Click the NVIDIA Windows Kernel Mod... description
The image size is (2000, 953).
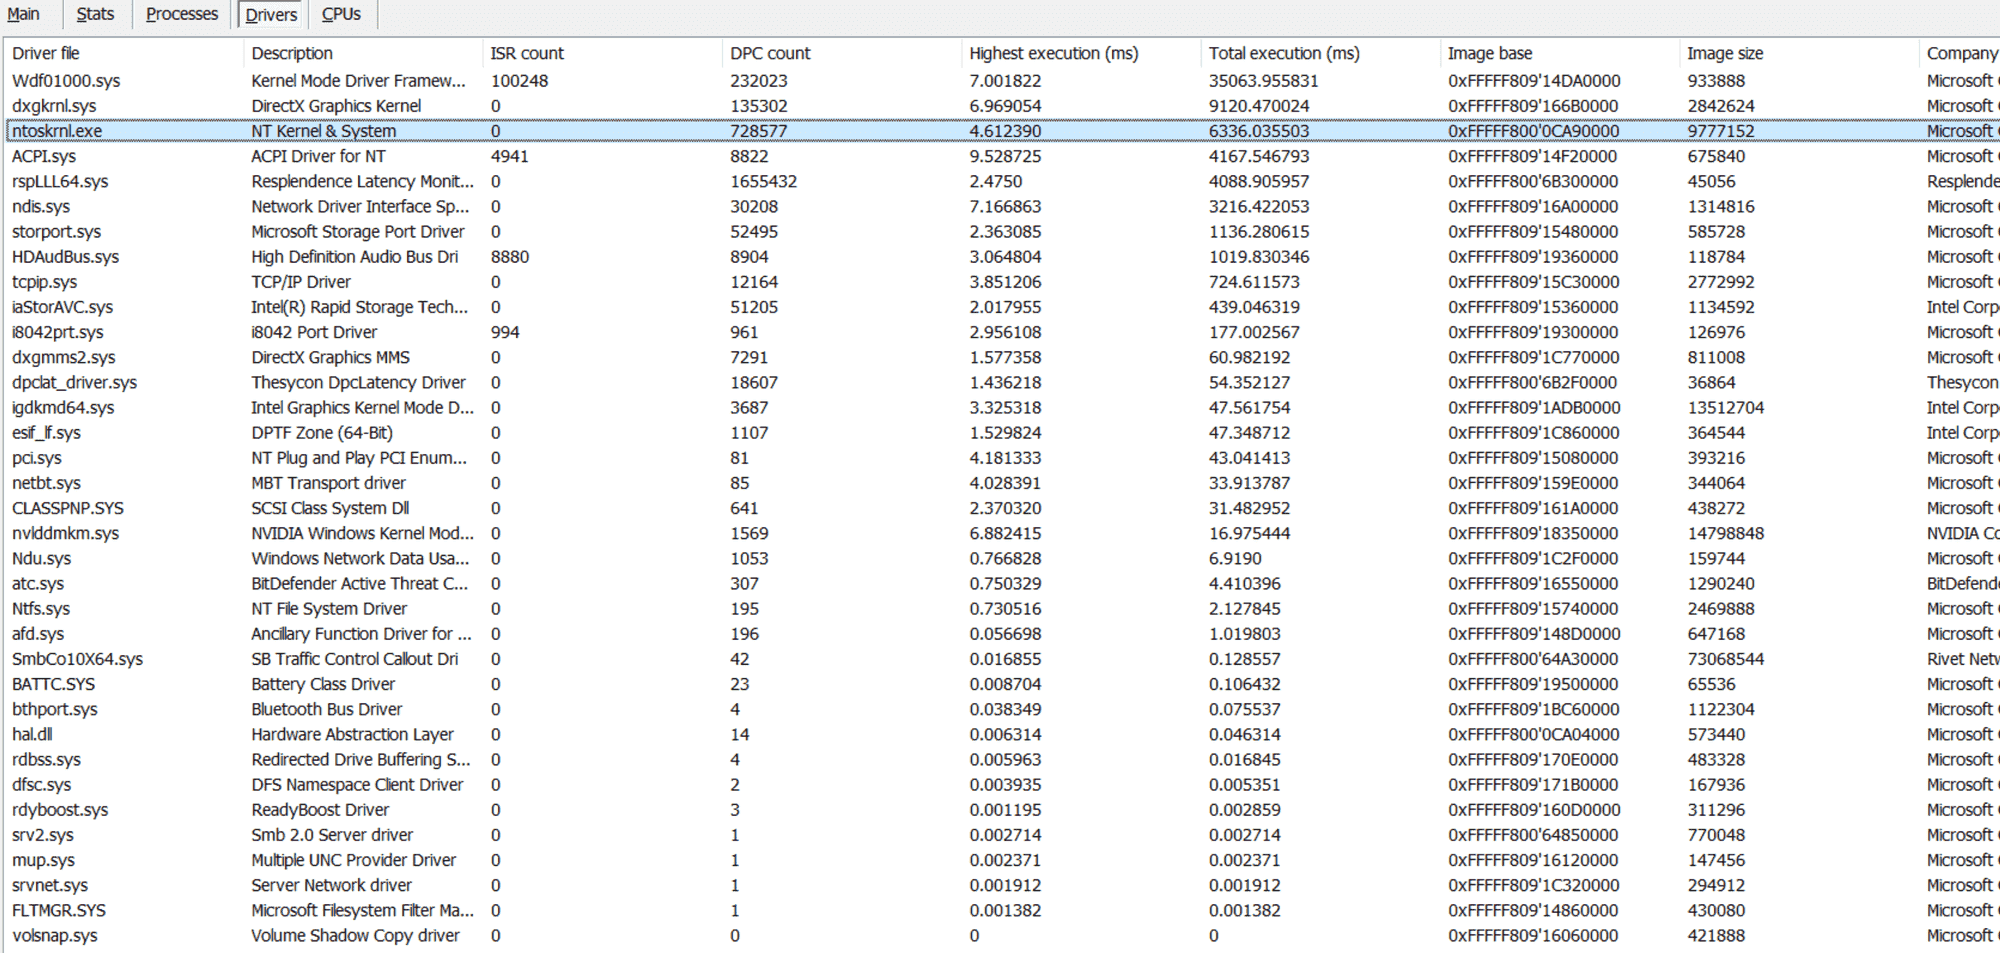363,533
